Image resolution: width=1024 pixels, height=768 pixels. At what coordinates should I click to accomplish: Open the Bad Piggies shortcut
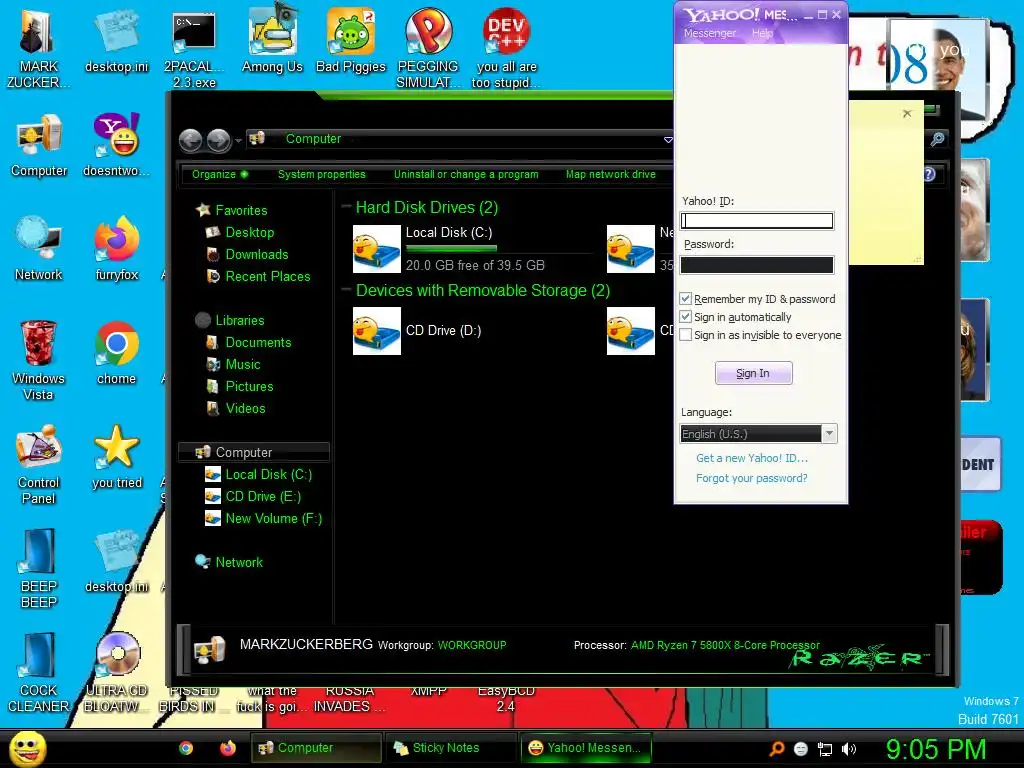[x=351, y=40]
